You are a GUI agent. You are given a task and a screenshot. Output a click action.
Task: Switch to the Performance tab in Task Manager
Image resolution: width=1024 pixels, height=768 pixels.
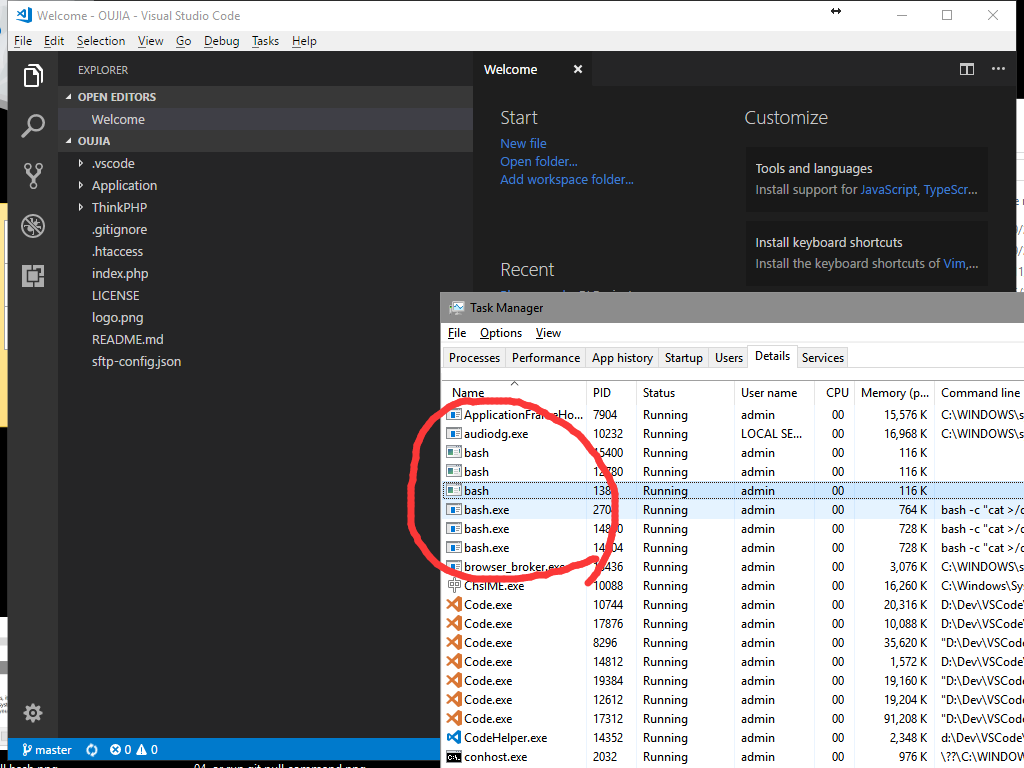546,357
